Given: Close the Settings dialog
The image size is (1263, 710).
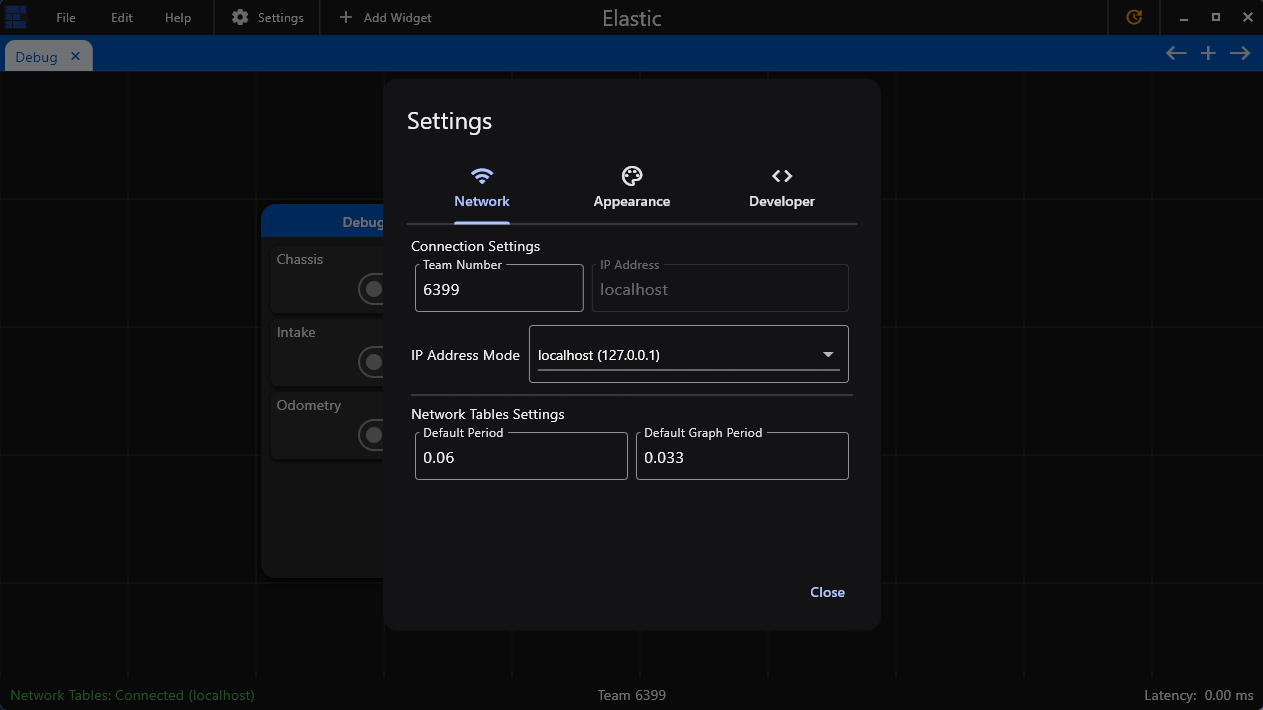Looking at the screenshot, I should [x=827, y=592].
